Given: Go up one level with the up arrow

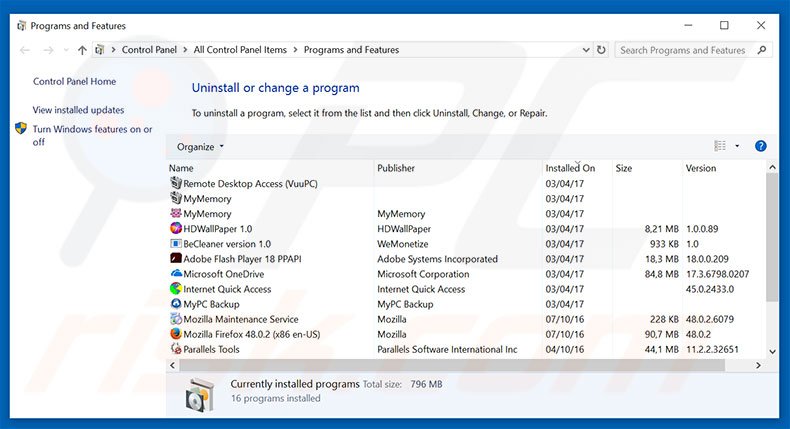Looking at the screenshot, I should (x=82, y=50).
